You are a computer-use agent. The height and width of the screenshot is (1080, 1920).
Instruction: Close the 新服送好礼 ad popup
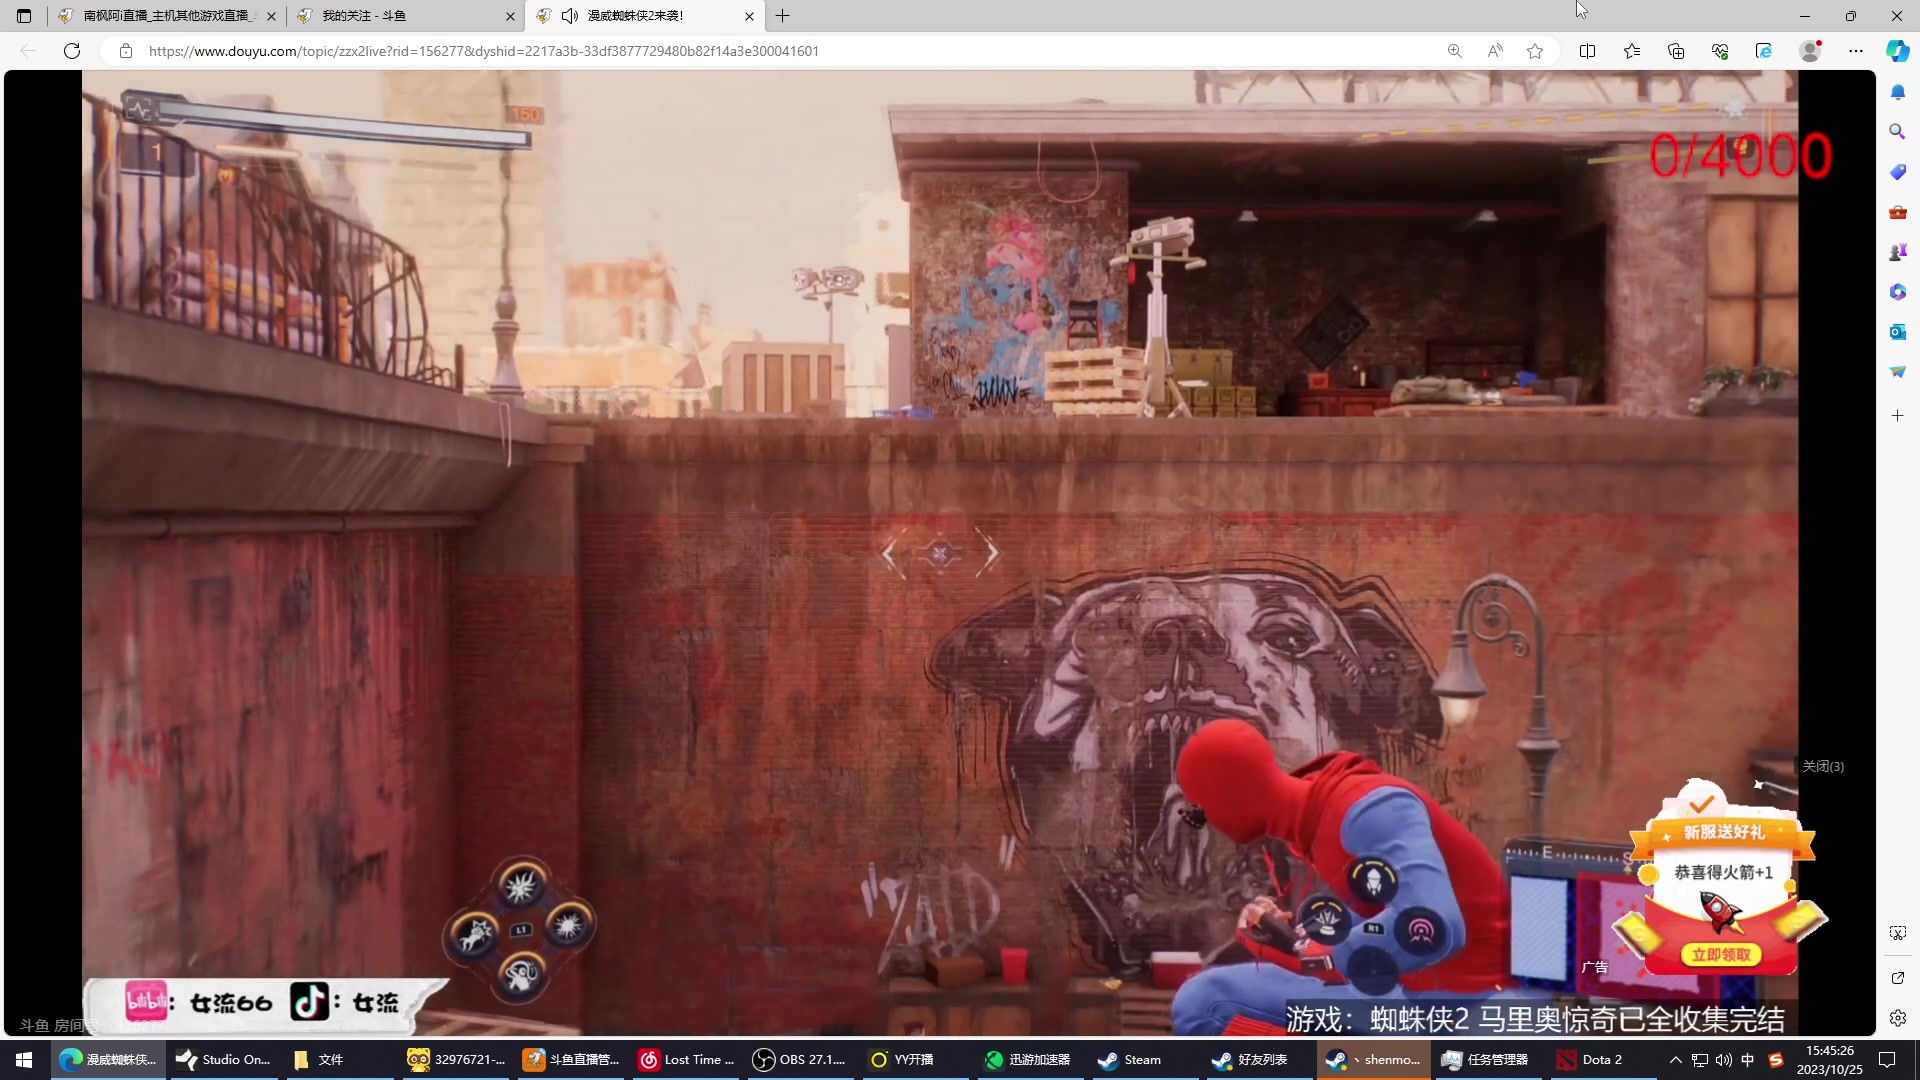pyautogui.click(x=1823, y=767)
